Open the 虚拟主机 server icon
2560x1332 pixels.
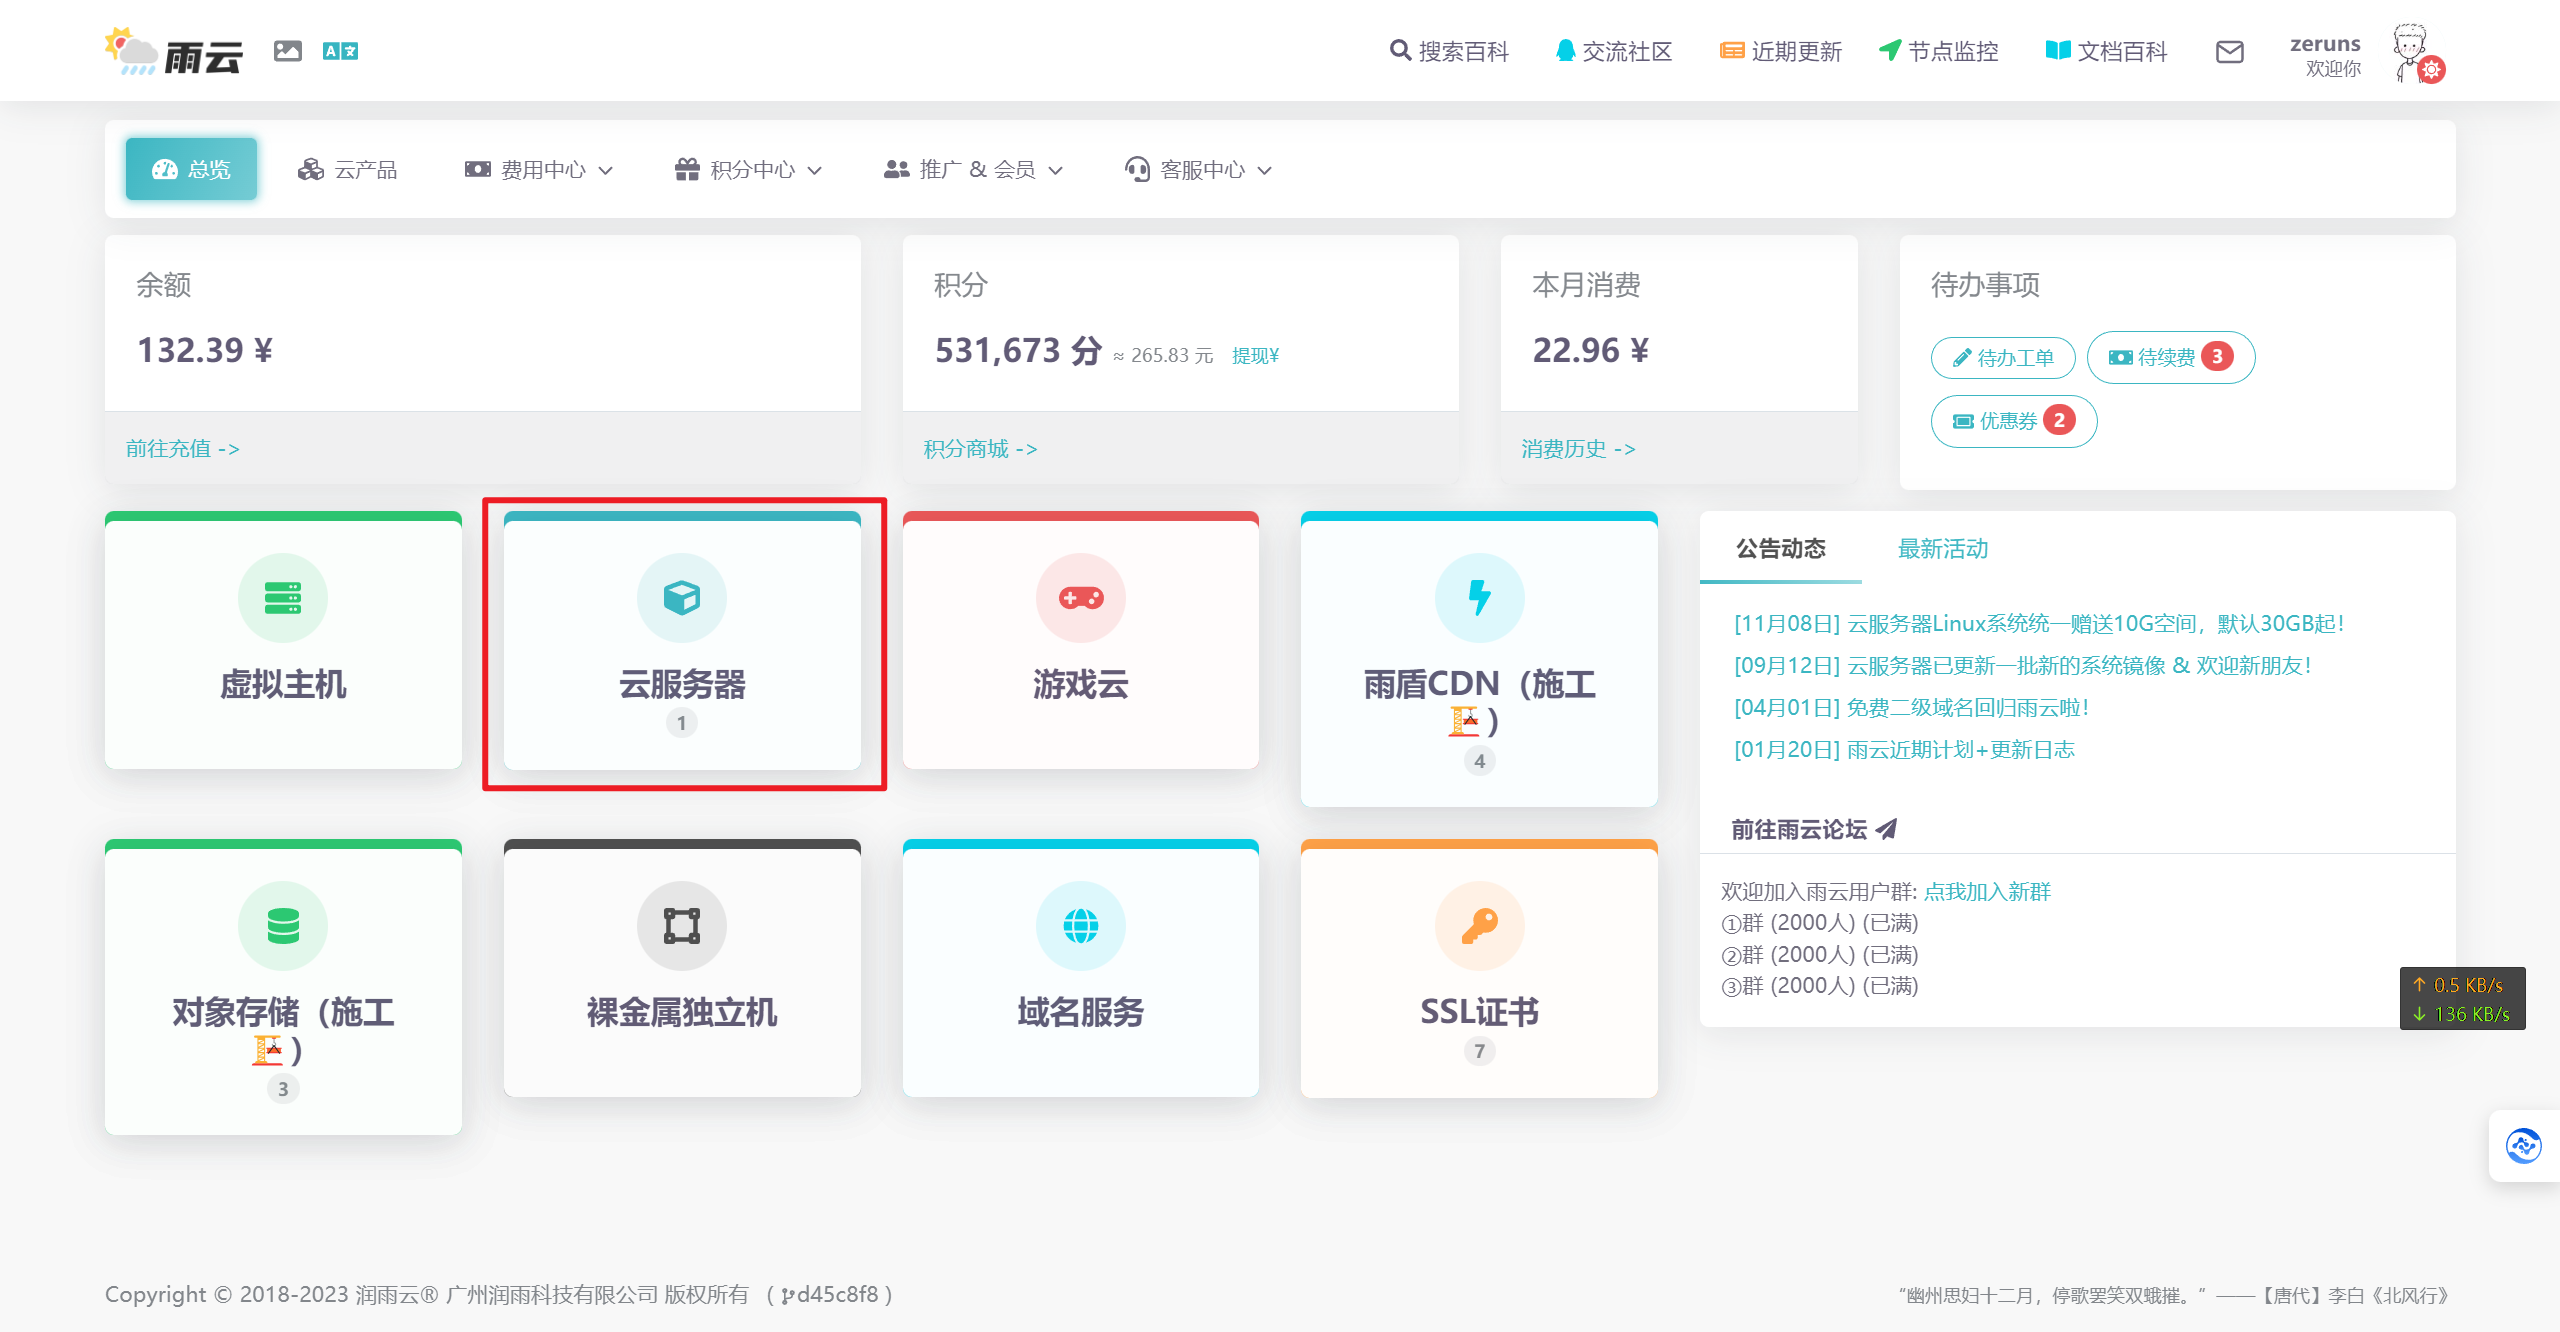[x=283, y=598]
